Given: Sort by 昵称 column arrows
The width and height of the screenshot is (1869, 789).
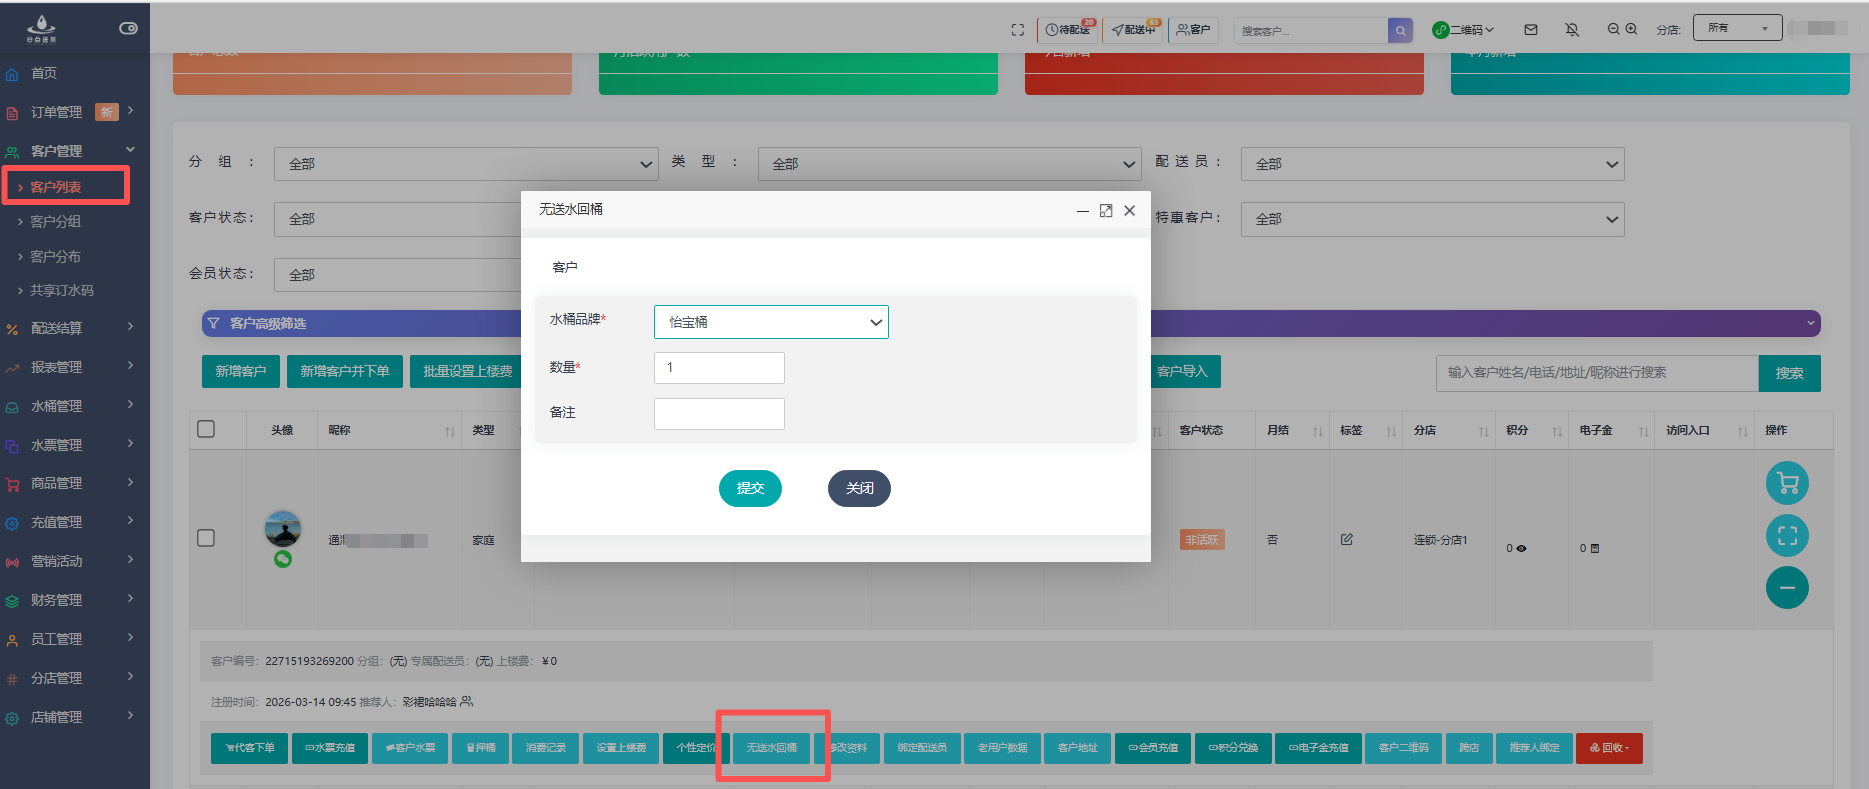Looking at the screenshot, I should coord(450,431).
